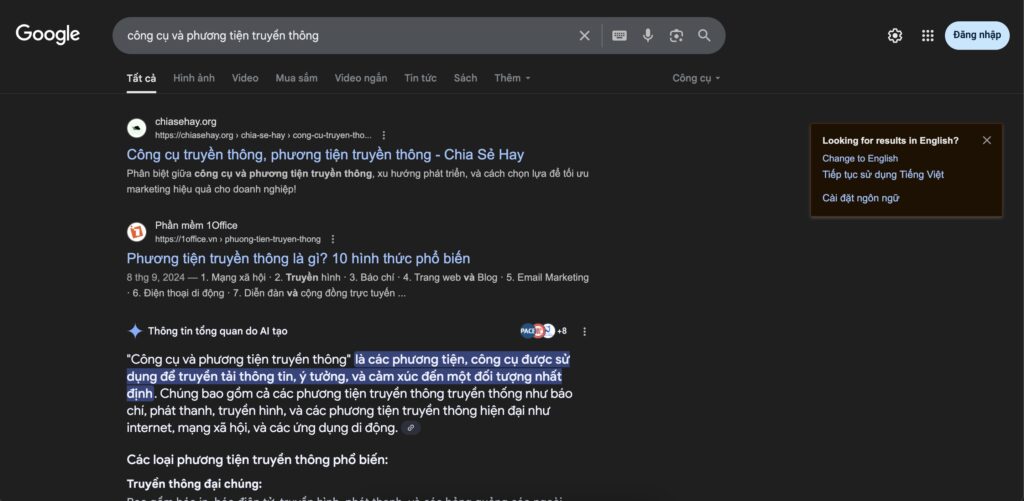Click the chiasehay.org URL breadcrumb
Image resolution: width=1024 pixels, height=501 pixels.
[263, 135]
